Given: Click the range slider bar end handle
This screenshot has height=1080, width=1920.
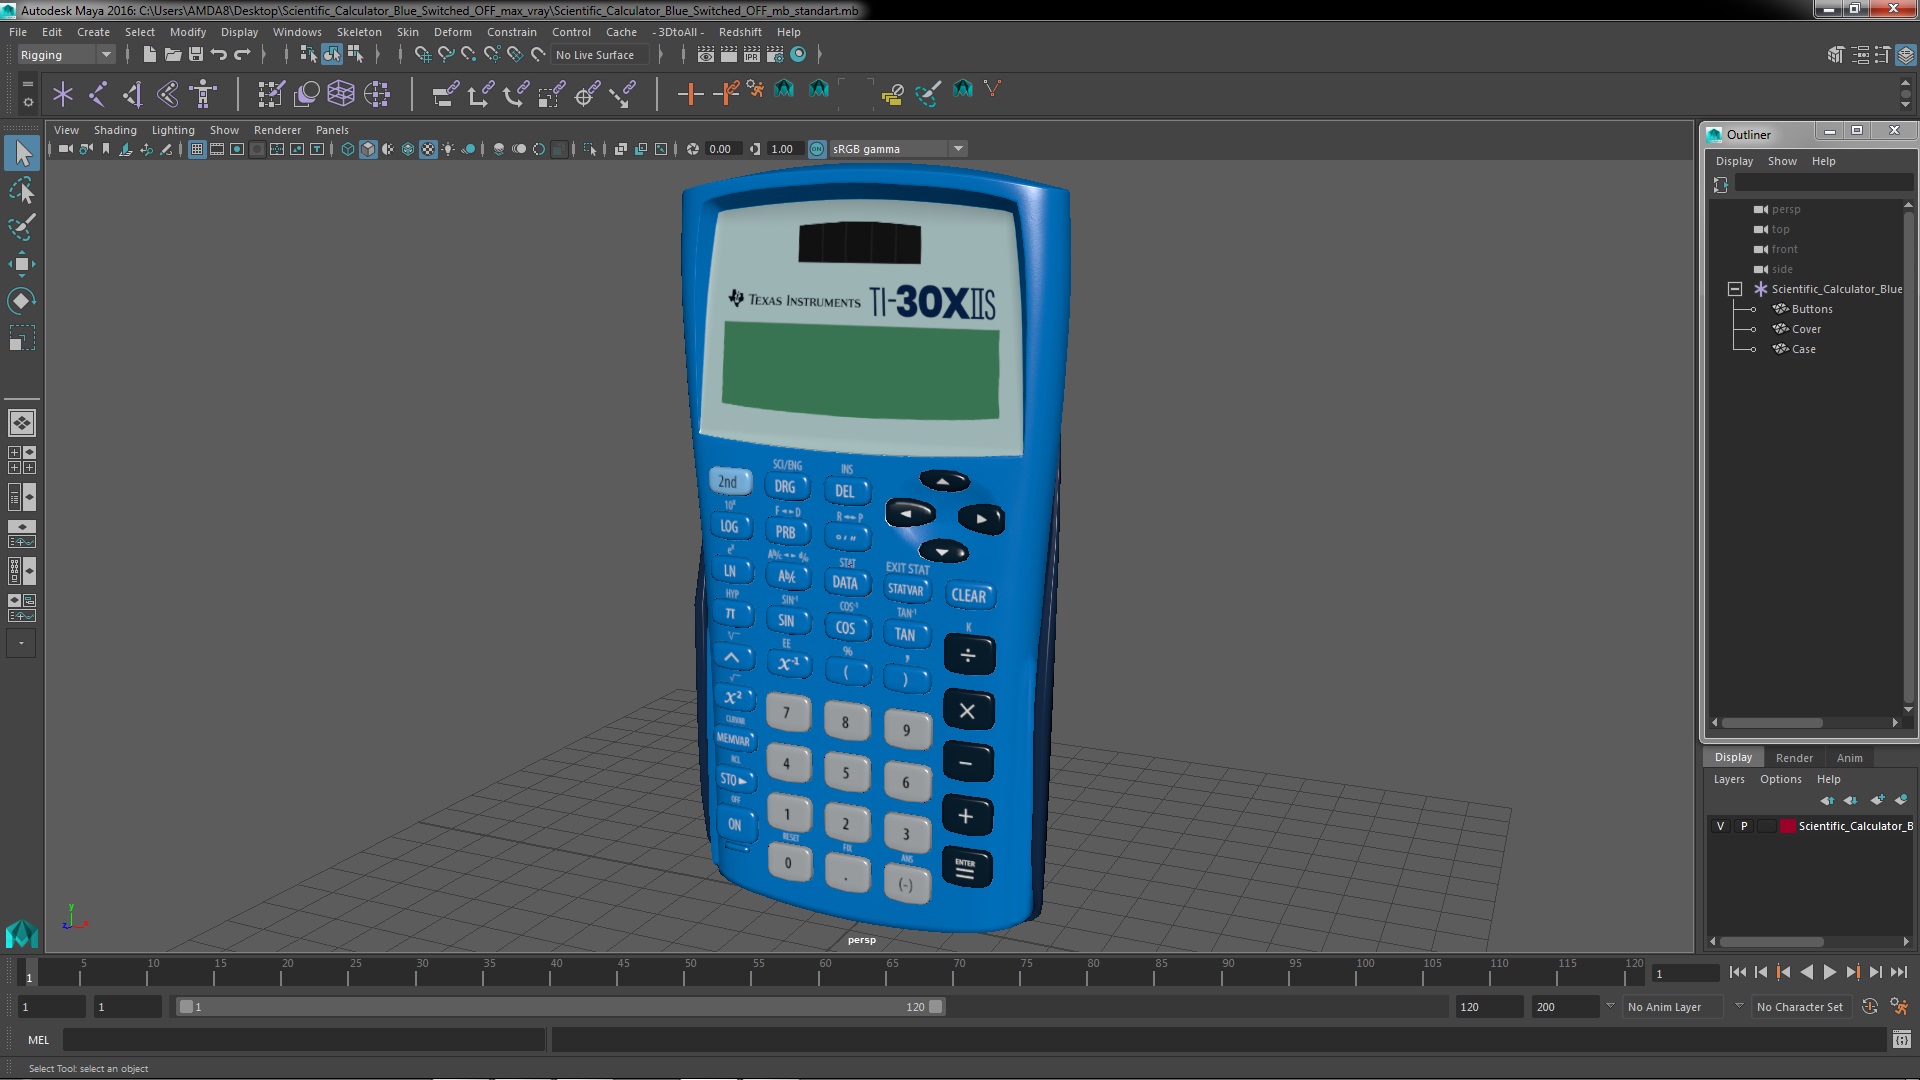Looking at the screenshot, I should 936,1007.
